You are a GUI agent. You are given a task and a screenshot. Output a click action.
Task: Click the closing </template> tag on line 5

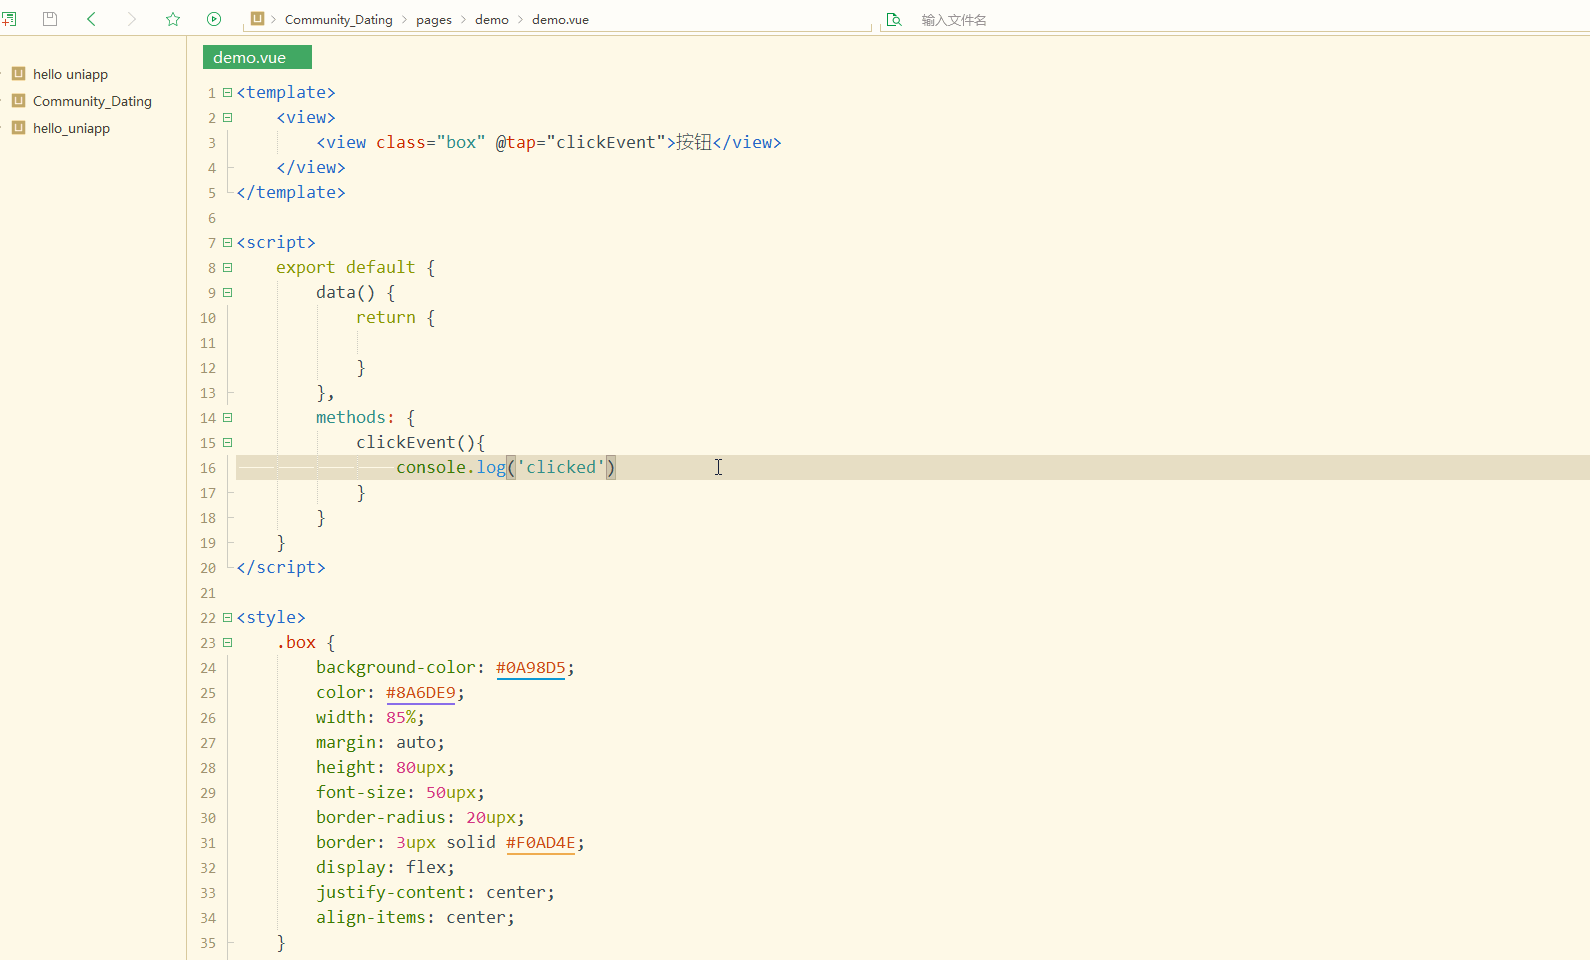point(291,192)
